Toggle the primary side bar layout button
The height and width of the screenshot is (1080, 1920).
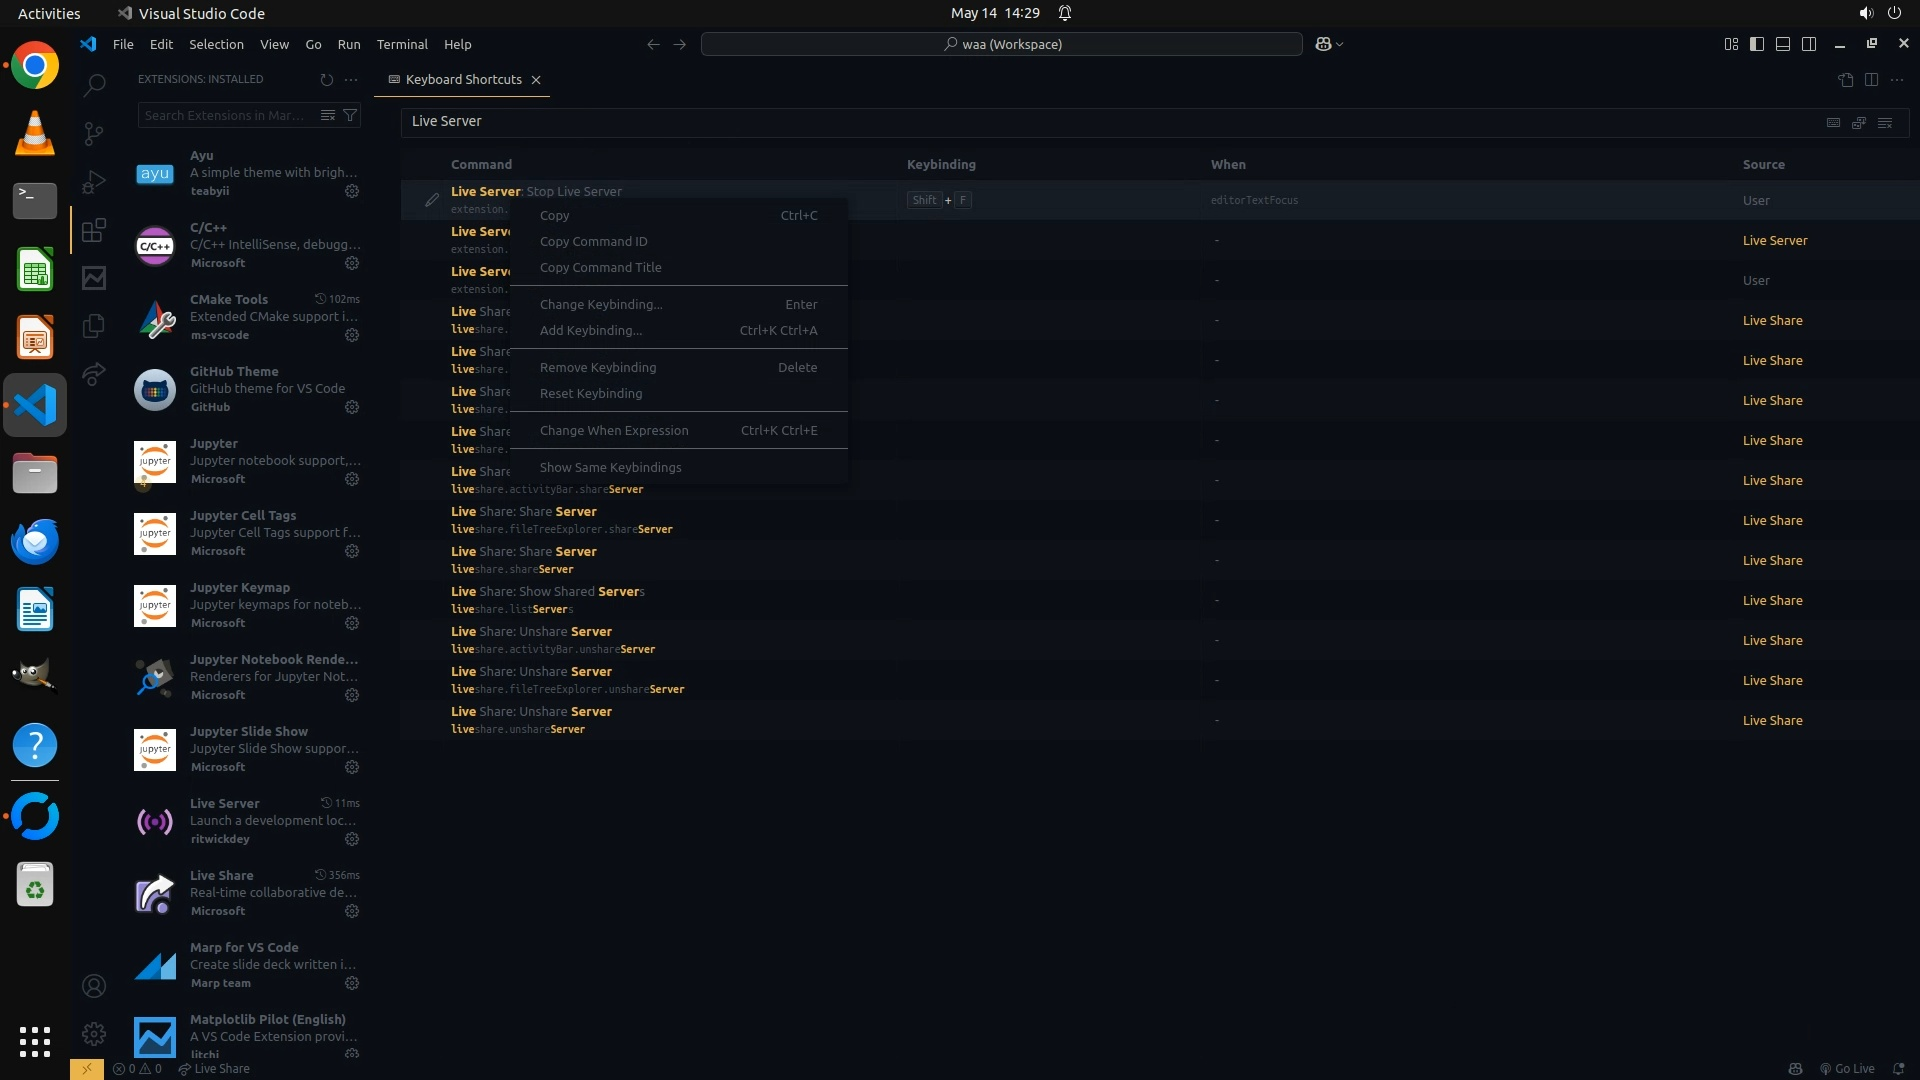[1757, 44]
